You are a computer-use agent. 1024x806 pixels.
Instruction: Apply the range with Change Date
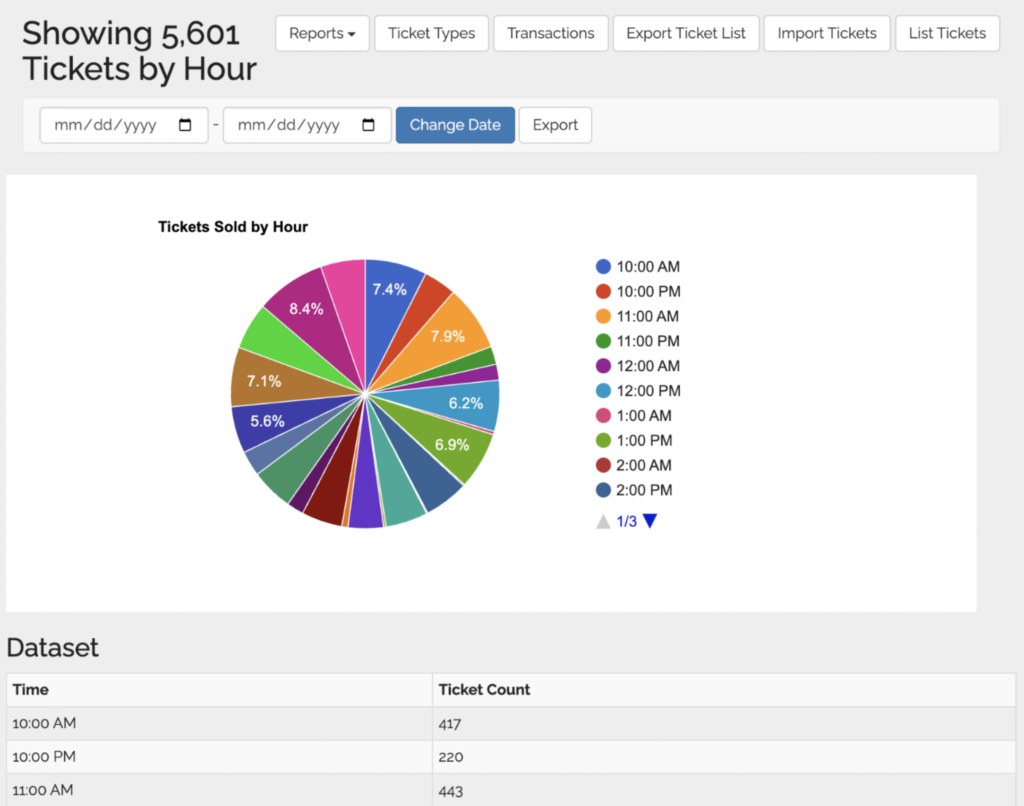tap(455, 126)
